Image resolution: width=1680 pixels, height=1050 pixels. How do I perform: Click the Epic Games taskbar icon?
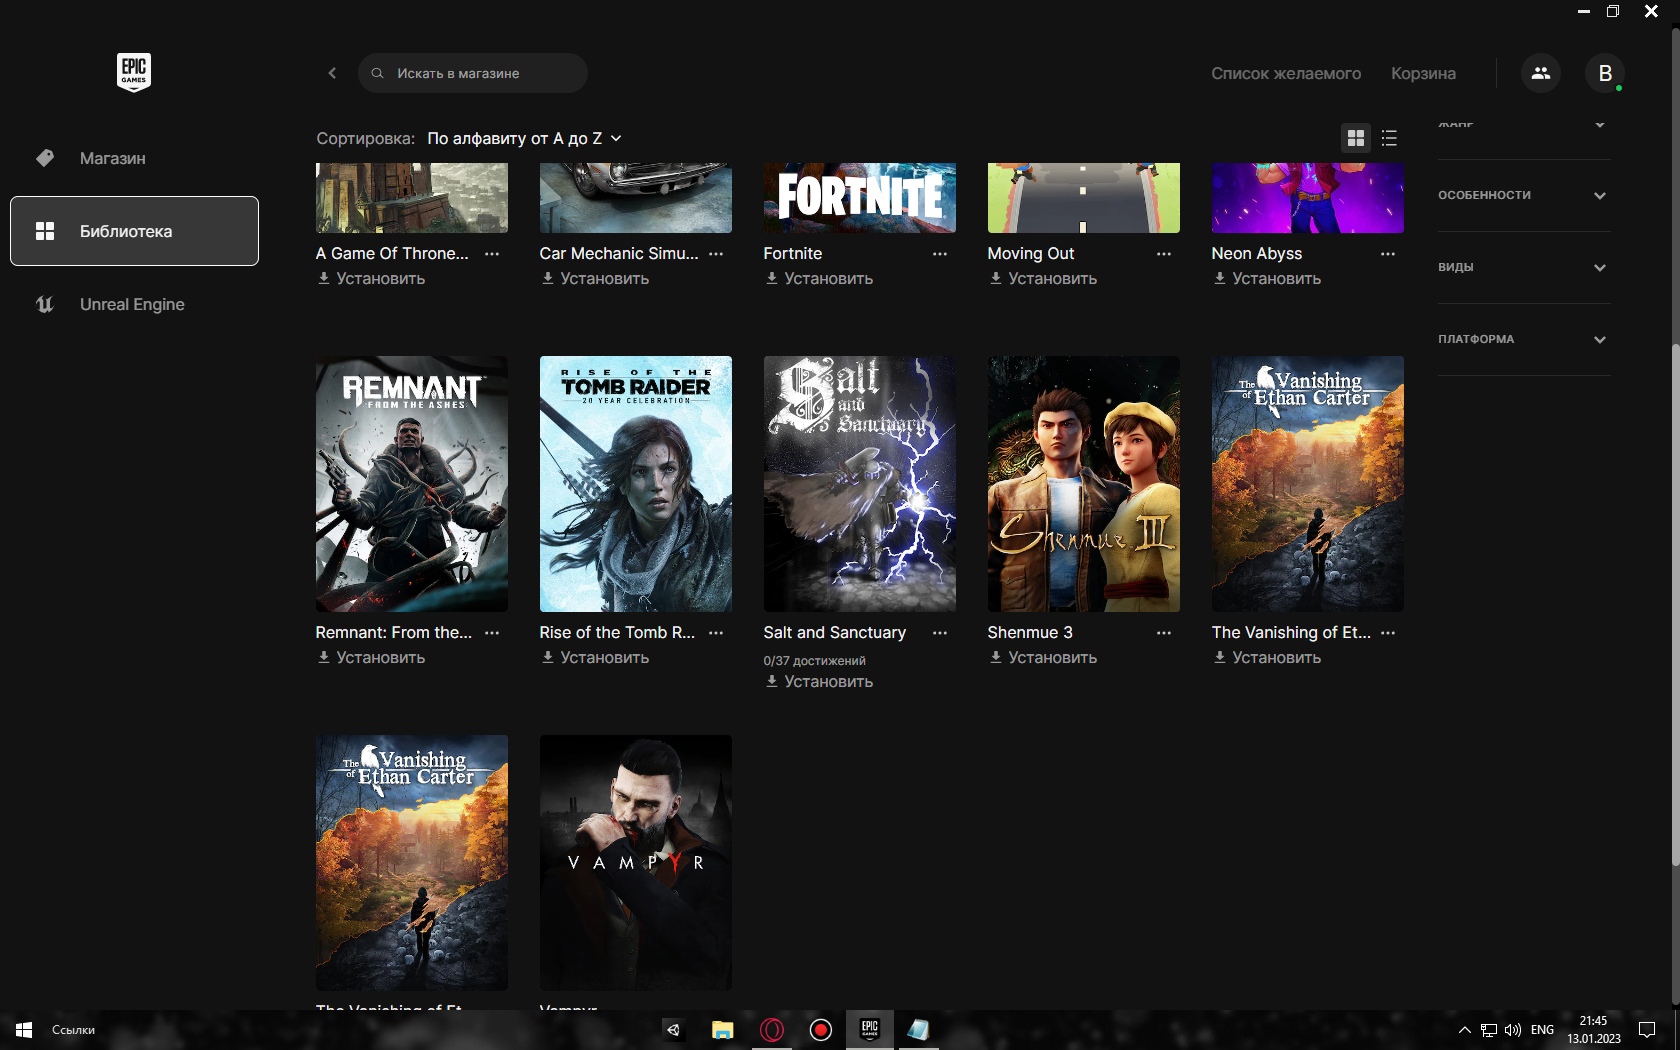[x=870, y=1030]
